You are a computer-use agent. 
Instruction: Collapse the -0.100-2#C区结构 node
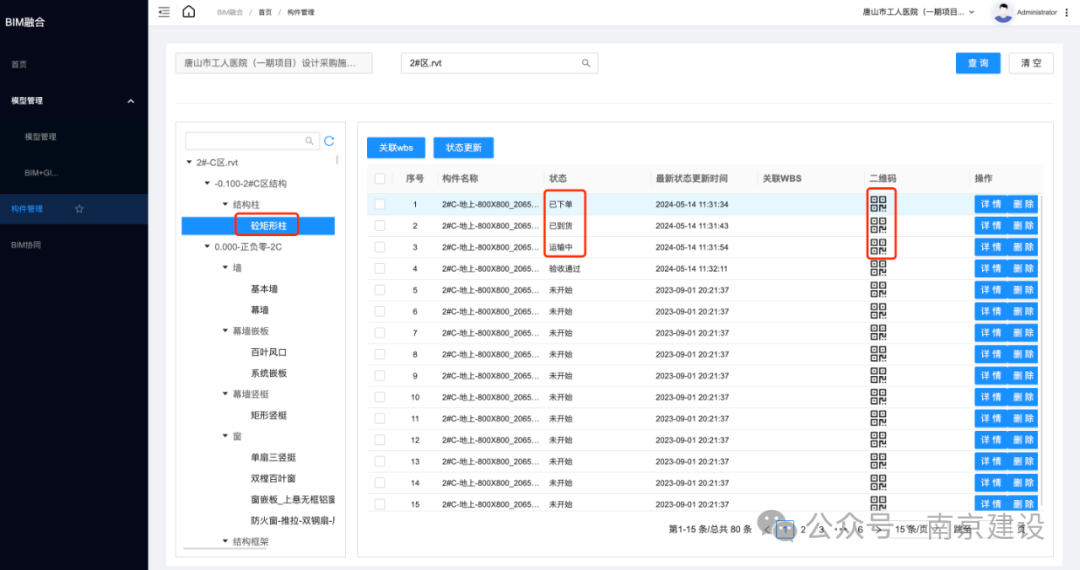[207, 183]
